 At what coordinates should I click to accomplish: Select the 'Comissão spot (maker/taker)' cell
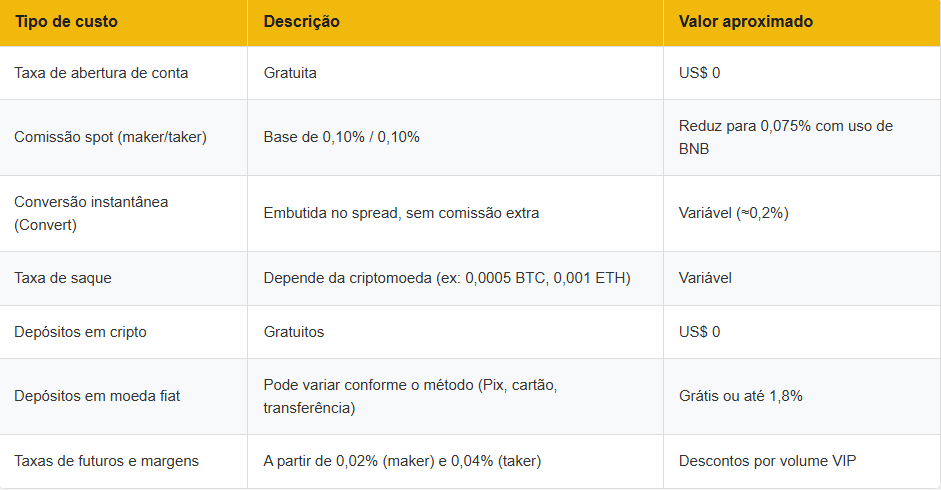coord(110,137)
